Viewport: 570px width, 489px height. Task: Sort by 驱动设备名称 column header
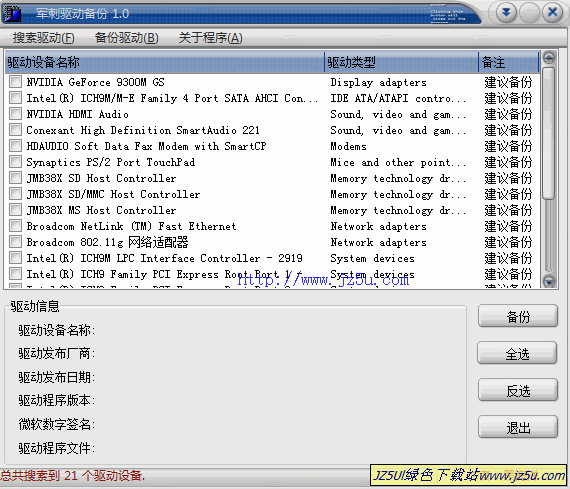point(165,62)
